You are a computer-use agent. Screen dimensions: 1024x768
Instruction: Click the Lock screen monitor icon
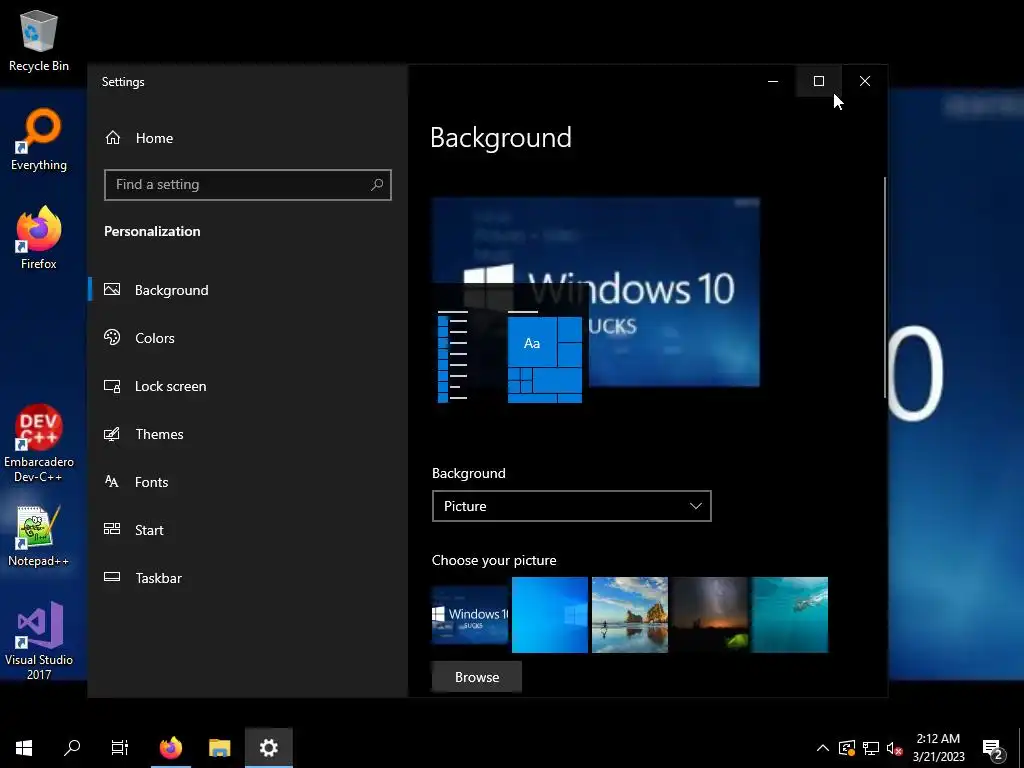pyautogui.click(x=112, y=386)
